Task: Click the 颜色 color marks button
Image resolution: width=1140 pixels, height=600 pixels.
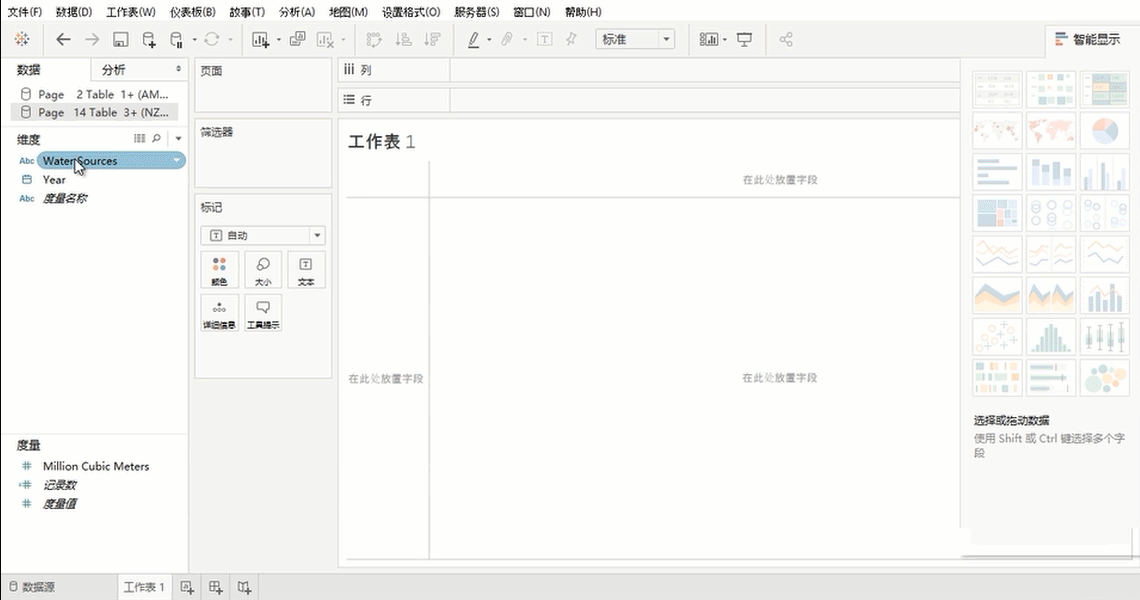Action: point(219,270)
